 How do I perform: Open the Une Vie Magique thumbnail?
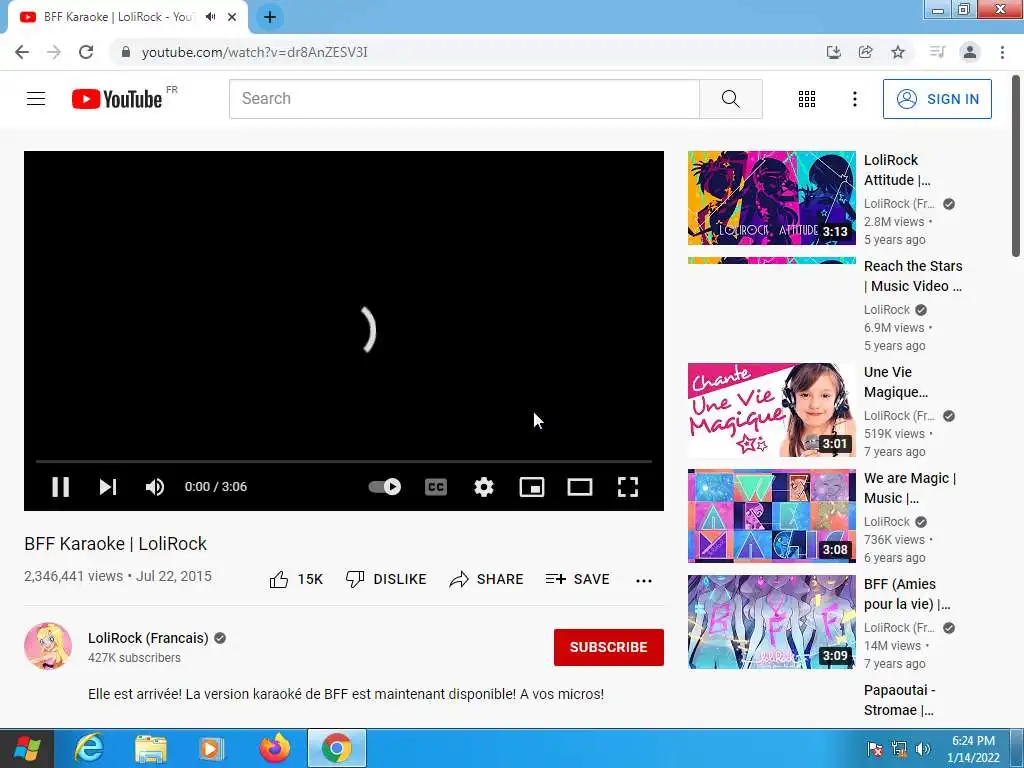[771, 410]
